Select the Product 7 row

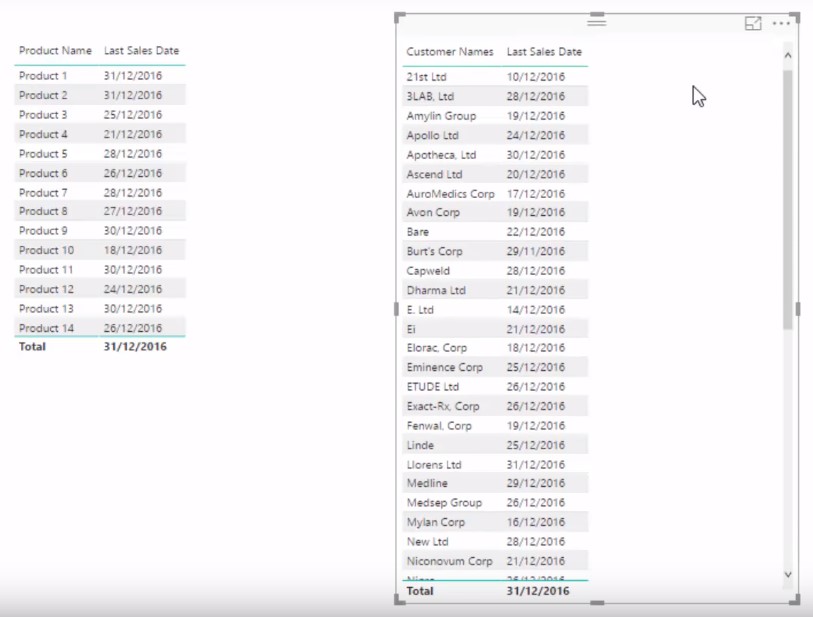coord(100,193)
